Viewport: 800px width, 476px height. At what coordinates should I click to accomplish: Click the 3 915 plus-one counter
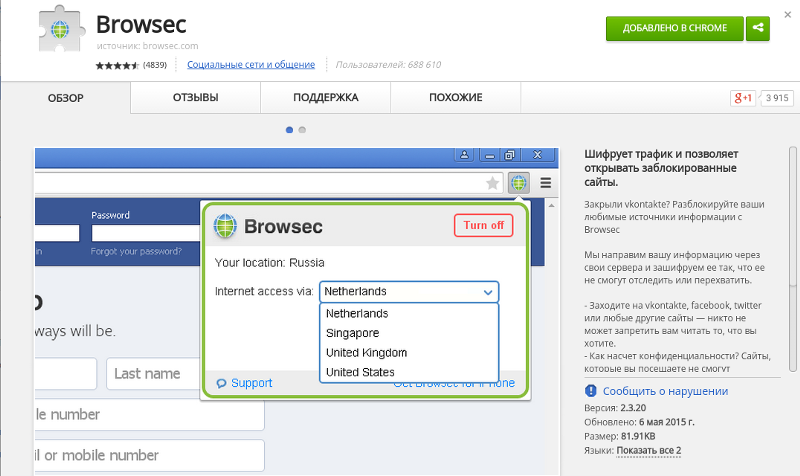777,98
